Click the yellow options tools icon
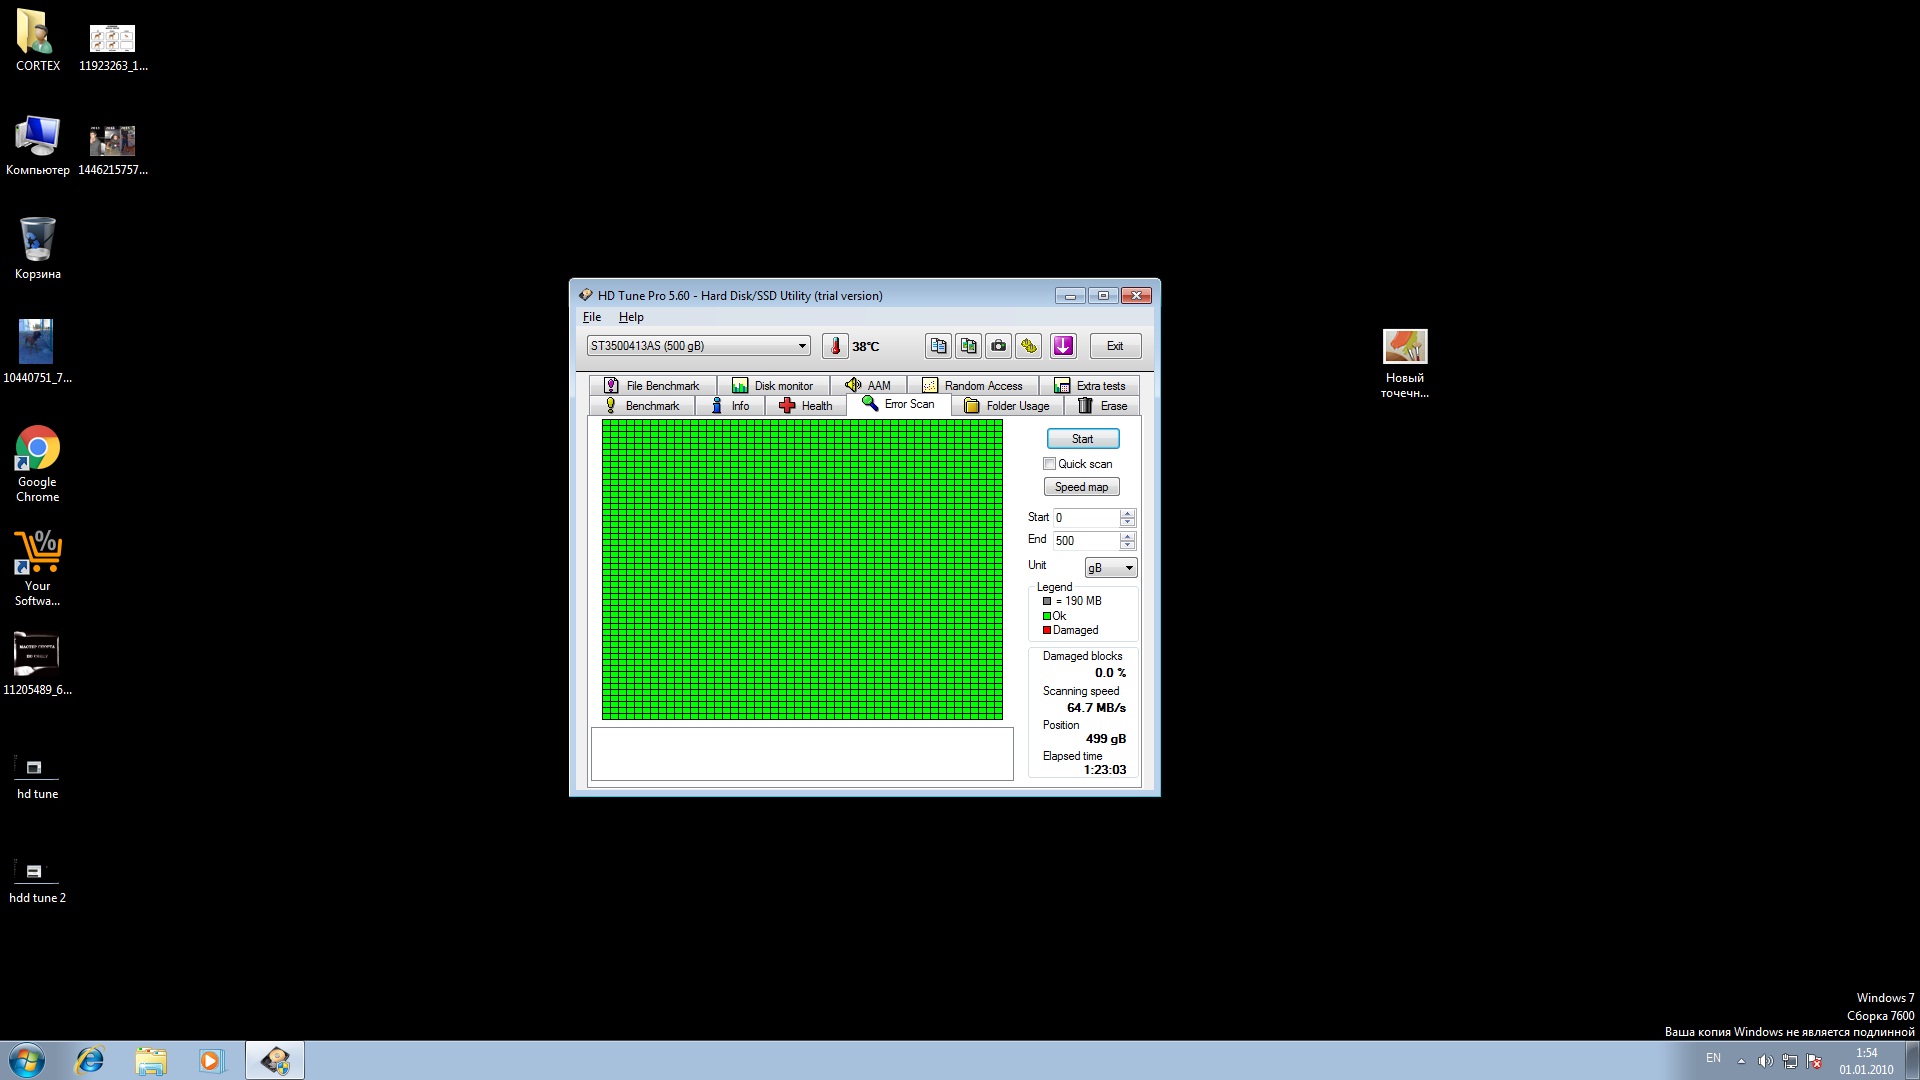Screen dimensions: 1920x1080 pos(1029,346)
